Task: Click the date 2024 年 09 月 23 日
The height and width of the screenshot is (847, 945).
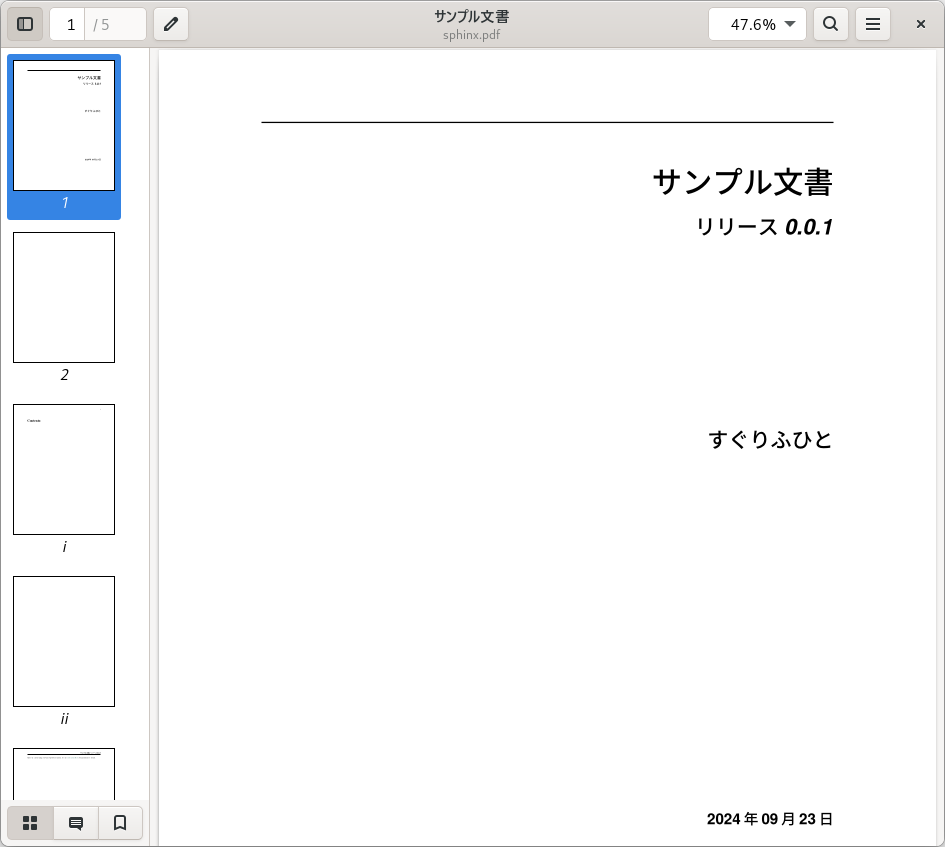Action: (x=770, y=819)
